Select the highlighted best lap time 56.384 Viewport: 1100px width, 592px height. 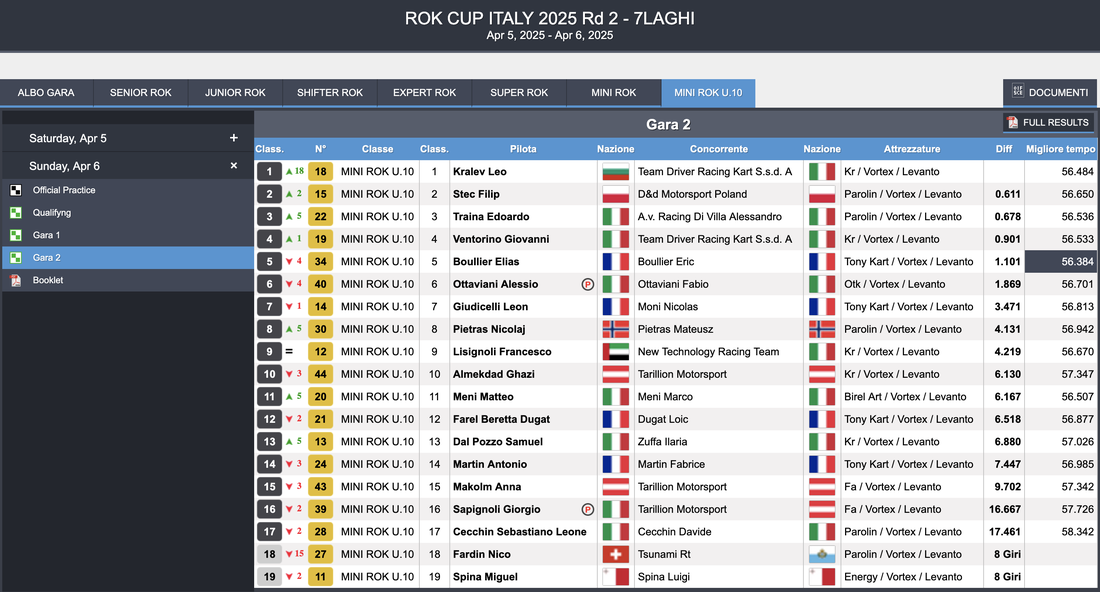(1060, 262)
